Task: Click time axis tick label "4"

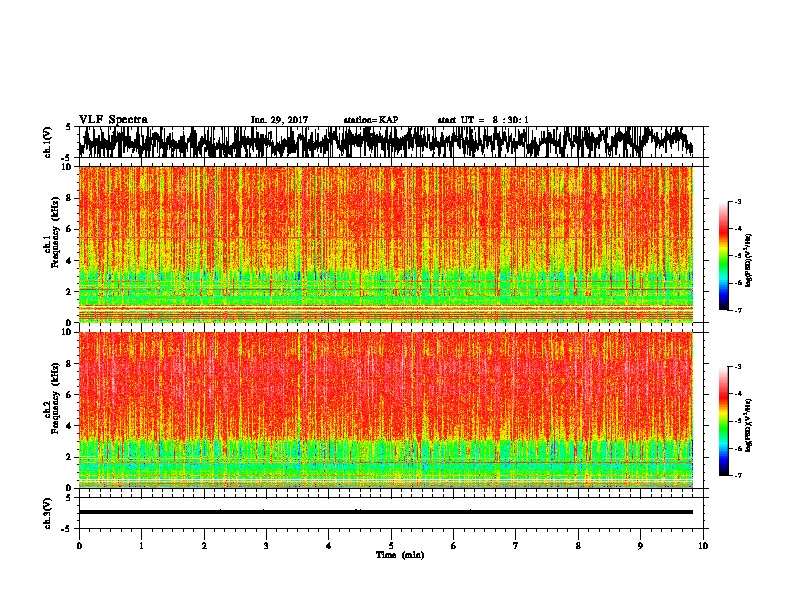Action: click(329, 546)
